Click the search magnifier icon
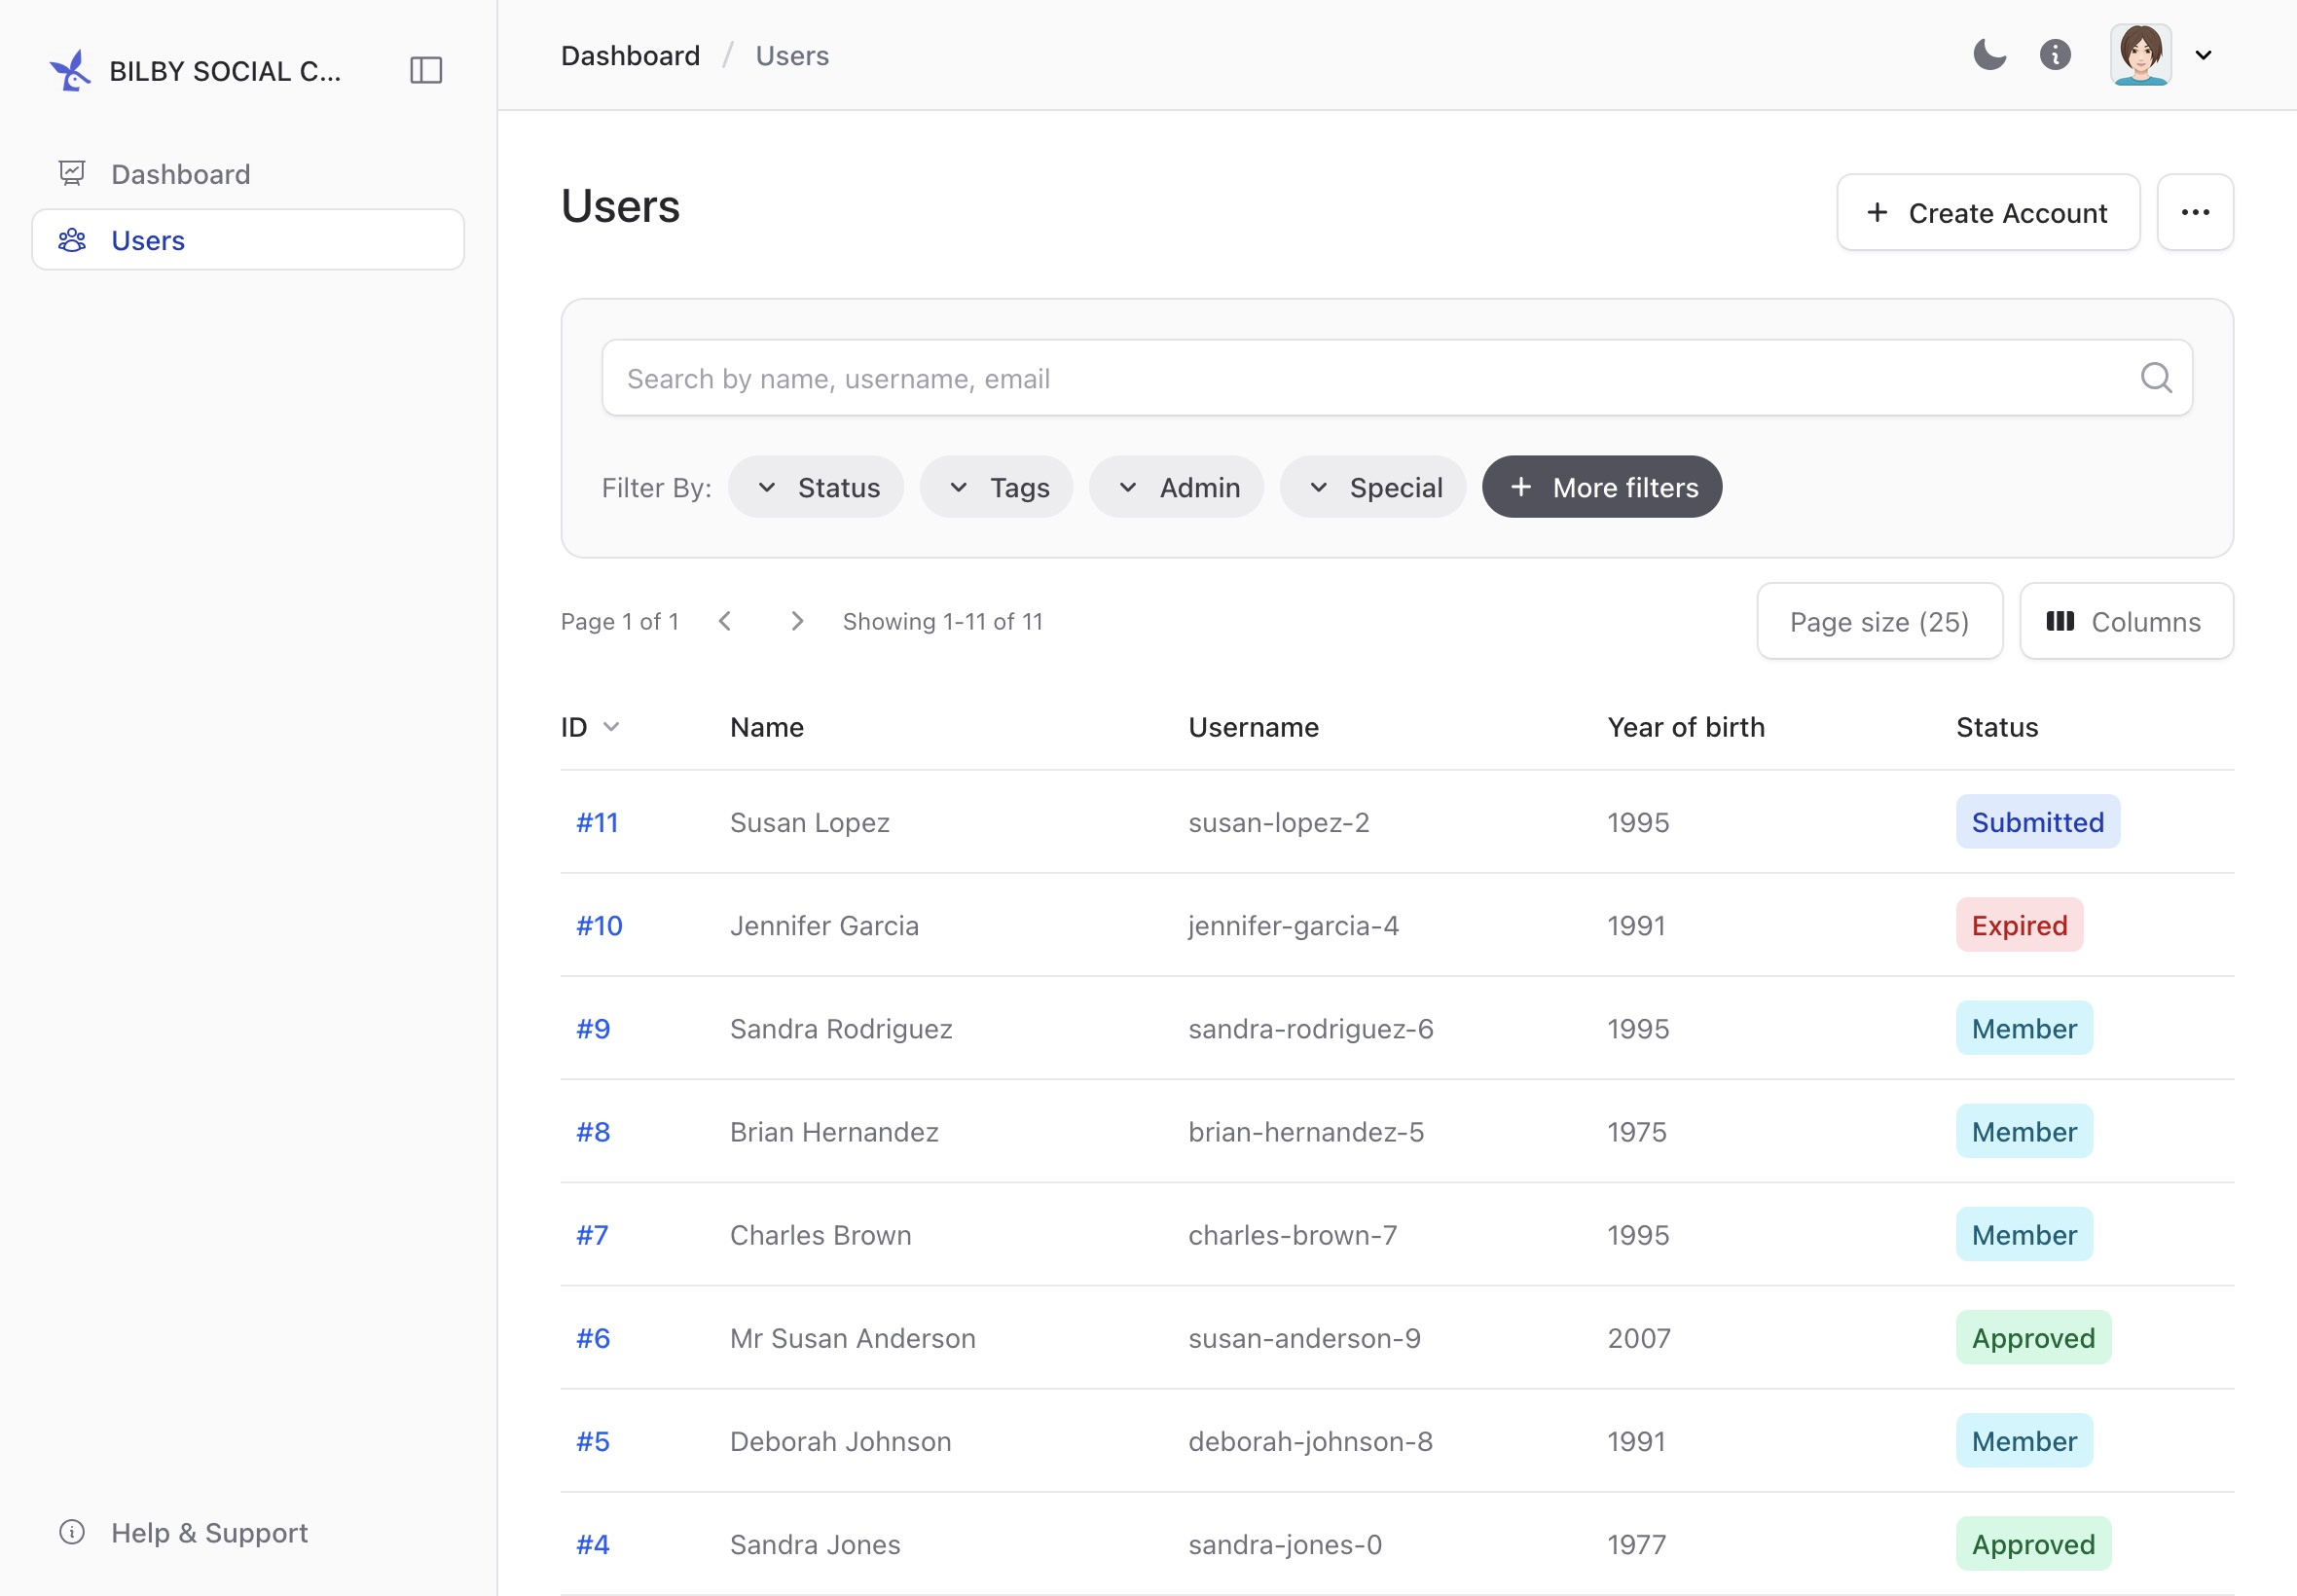The image size is (2297, 1596). pos(2156,378)
